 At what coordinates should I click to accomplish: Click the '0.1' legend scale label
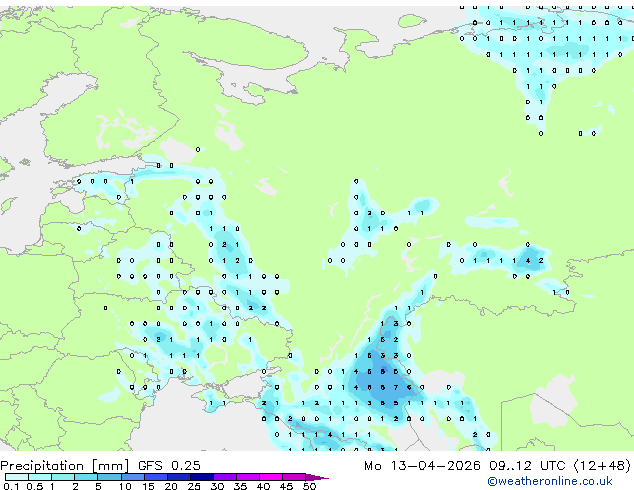11,486
